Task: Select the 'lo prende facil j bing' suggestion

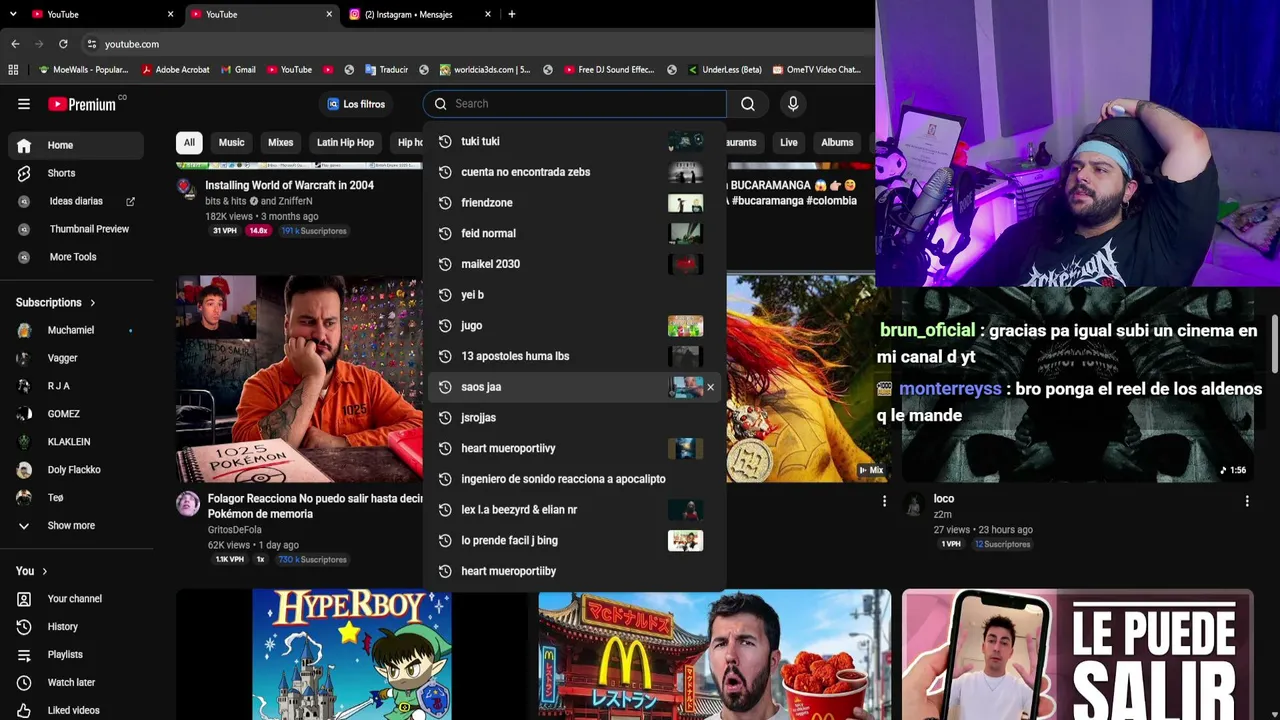Action: (575, 541)
